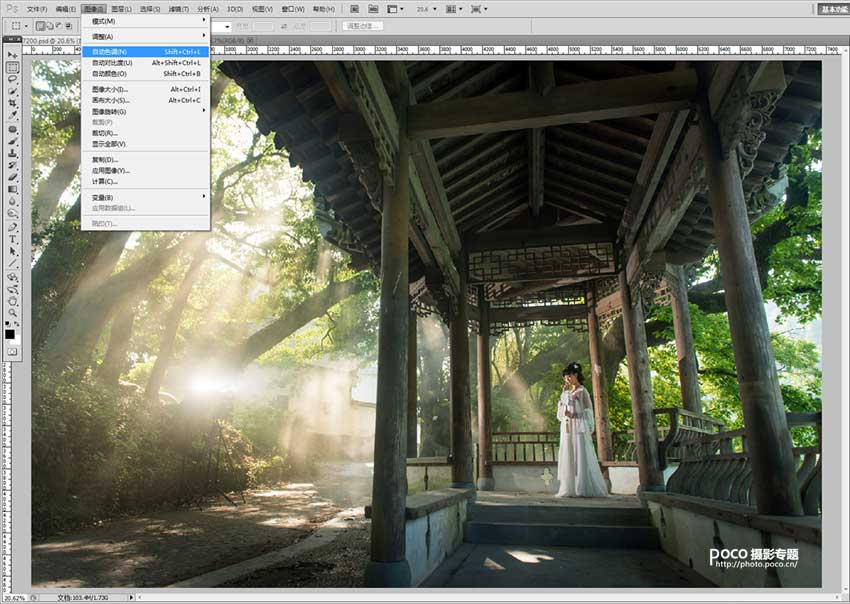Select the Crop tool
This screenshot has height=604, width=850.
tap(13, 104)
